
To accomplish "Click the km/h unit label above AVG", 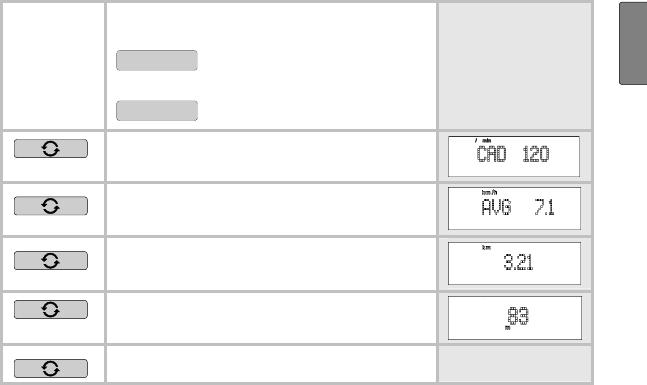I will pos(489,193).
